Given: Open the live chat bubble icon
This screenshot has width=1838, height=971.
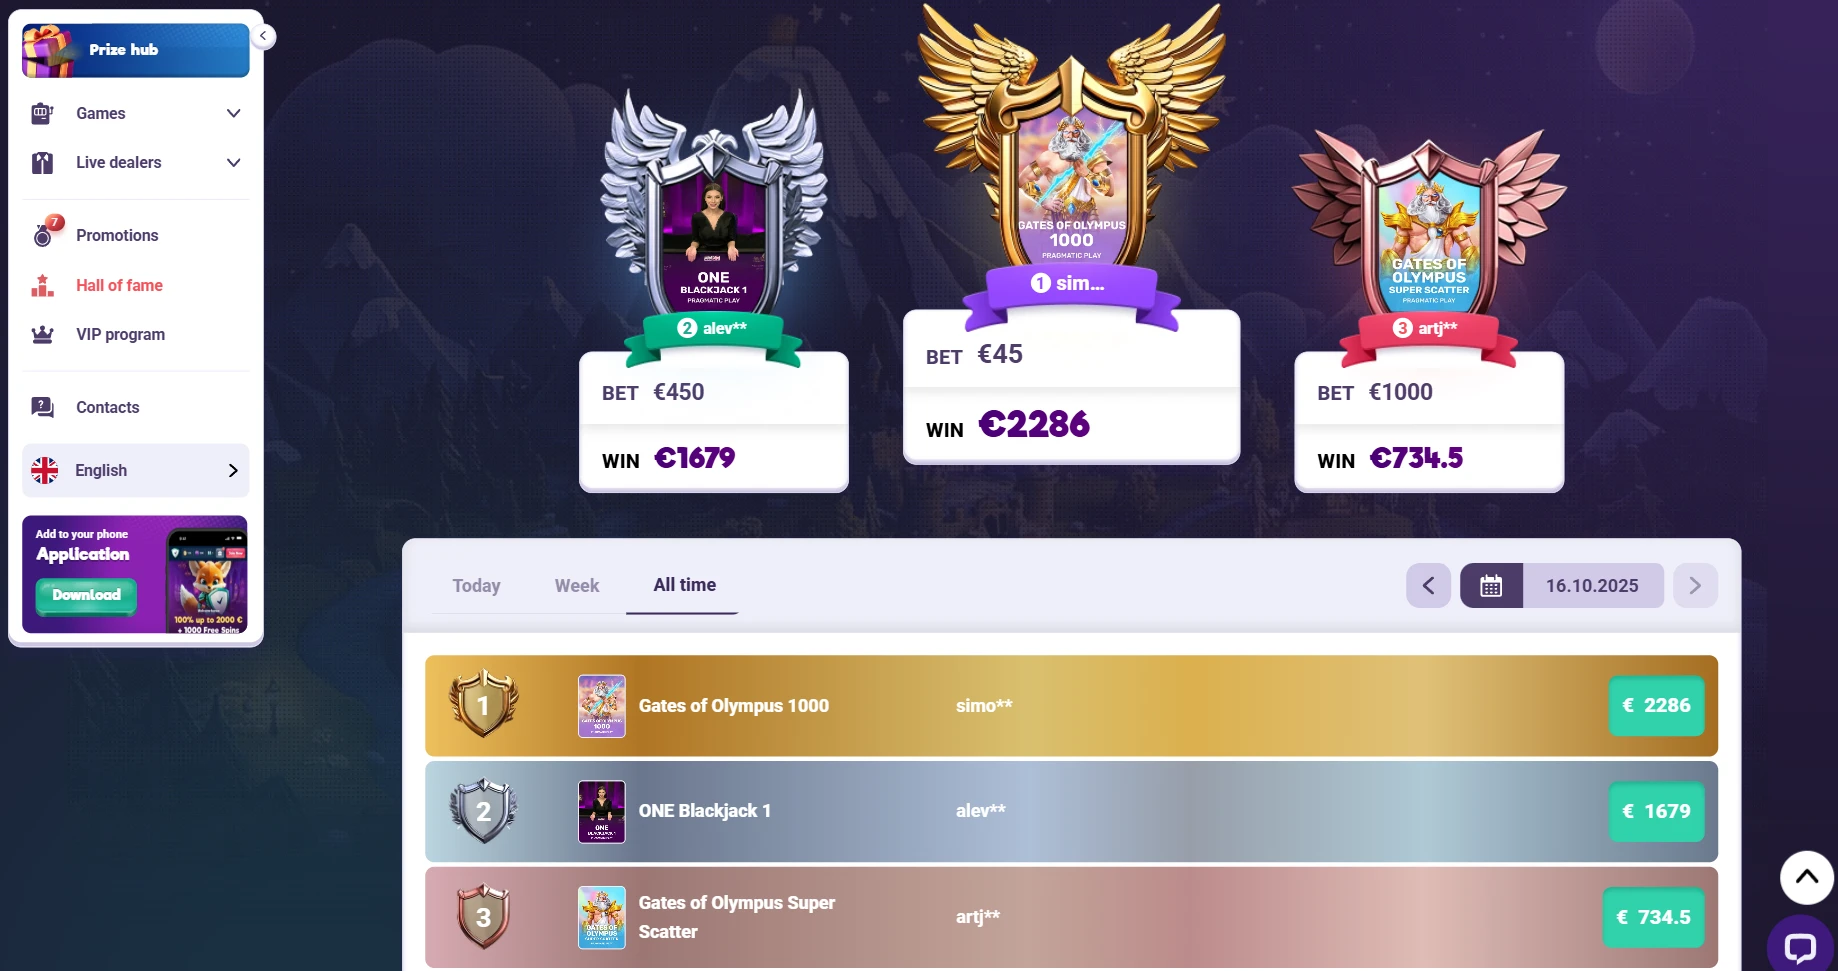Looking at the screenshot, I should (x=1800, y=945).
